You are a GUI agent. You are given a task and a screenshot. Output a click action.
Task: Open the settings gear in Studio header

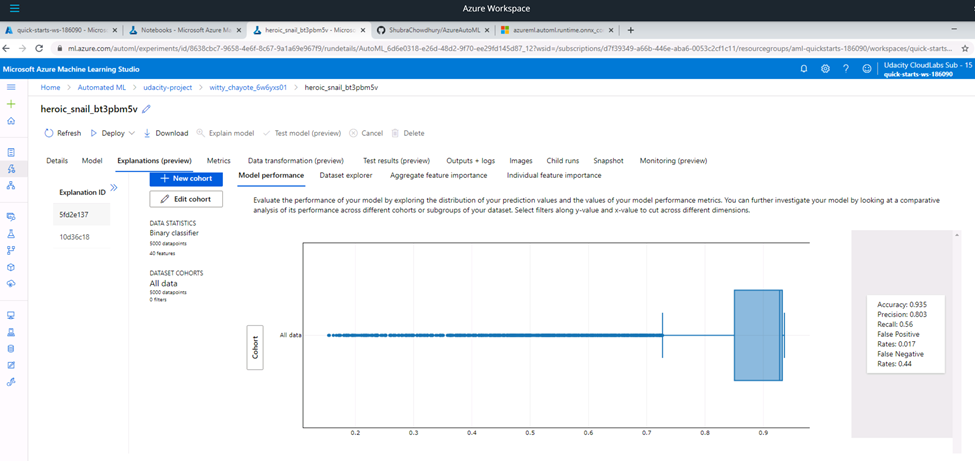click(825, 69)
